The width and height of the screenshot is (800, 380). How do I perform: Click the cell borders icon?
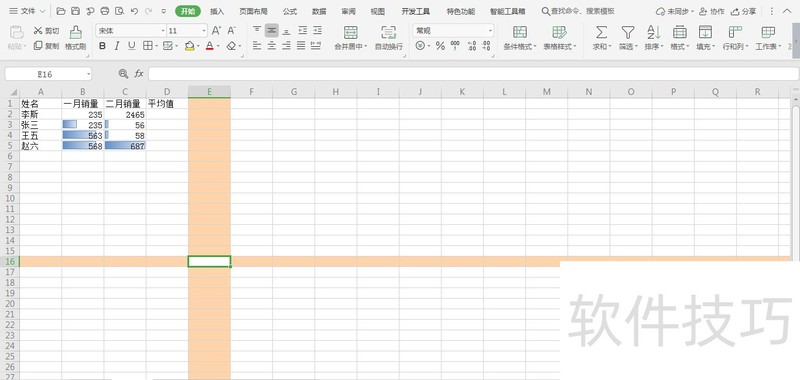pos(147,46)
